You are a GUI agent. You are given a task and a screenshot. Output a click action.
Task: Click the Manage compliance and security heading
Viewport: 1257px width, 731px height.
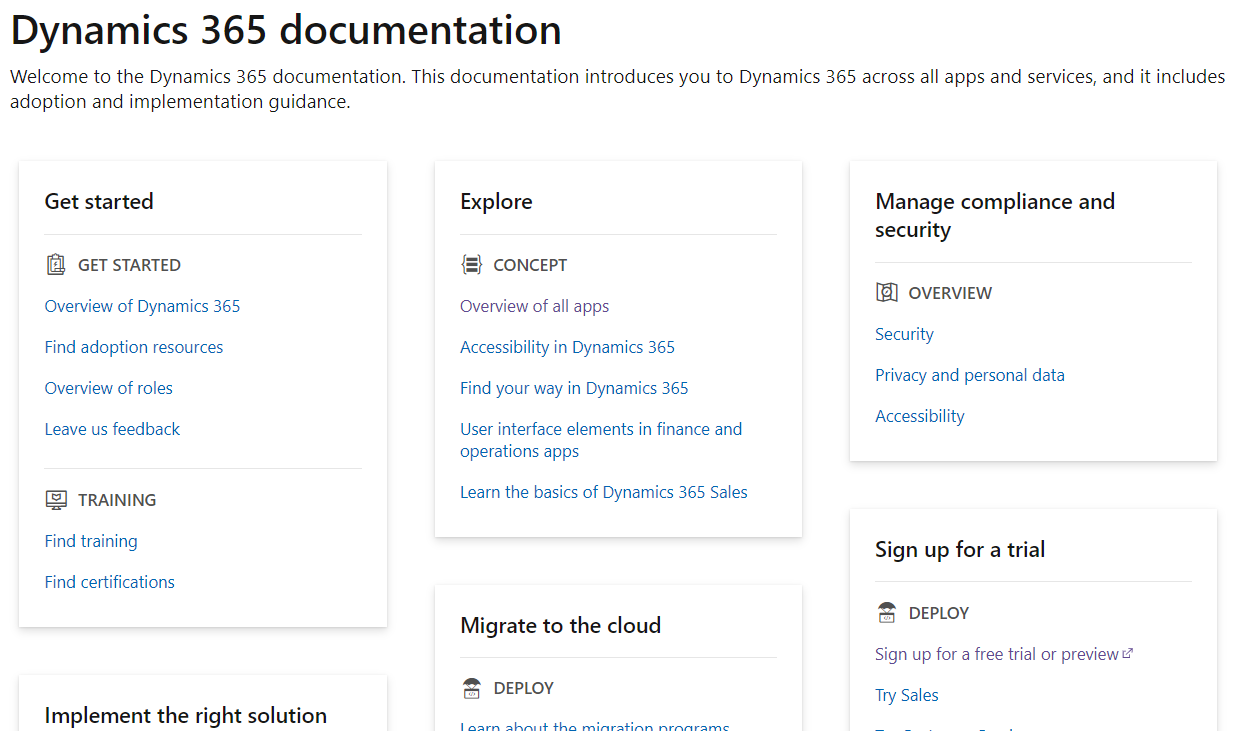click(995, 215)
